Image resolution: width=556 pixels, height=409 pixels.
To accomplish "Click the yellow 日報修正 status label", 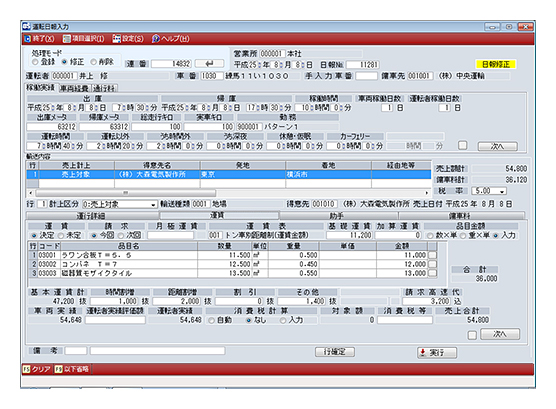I will click(x=496, y=64).
